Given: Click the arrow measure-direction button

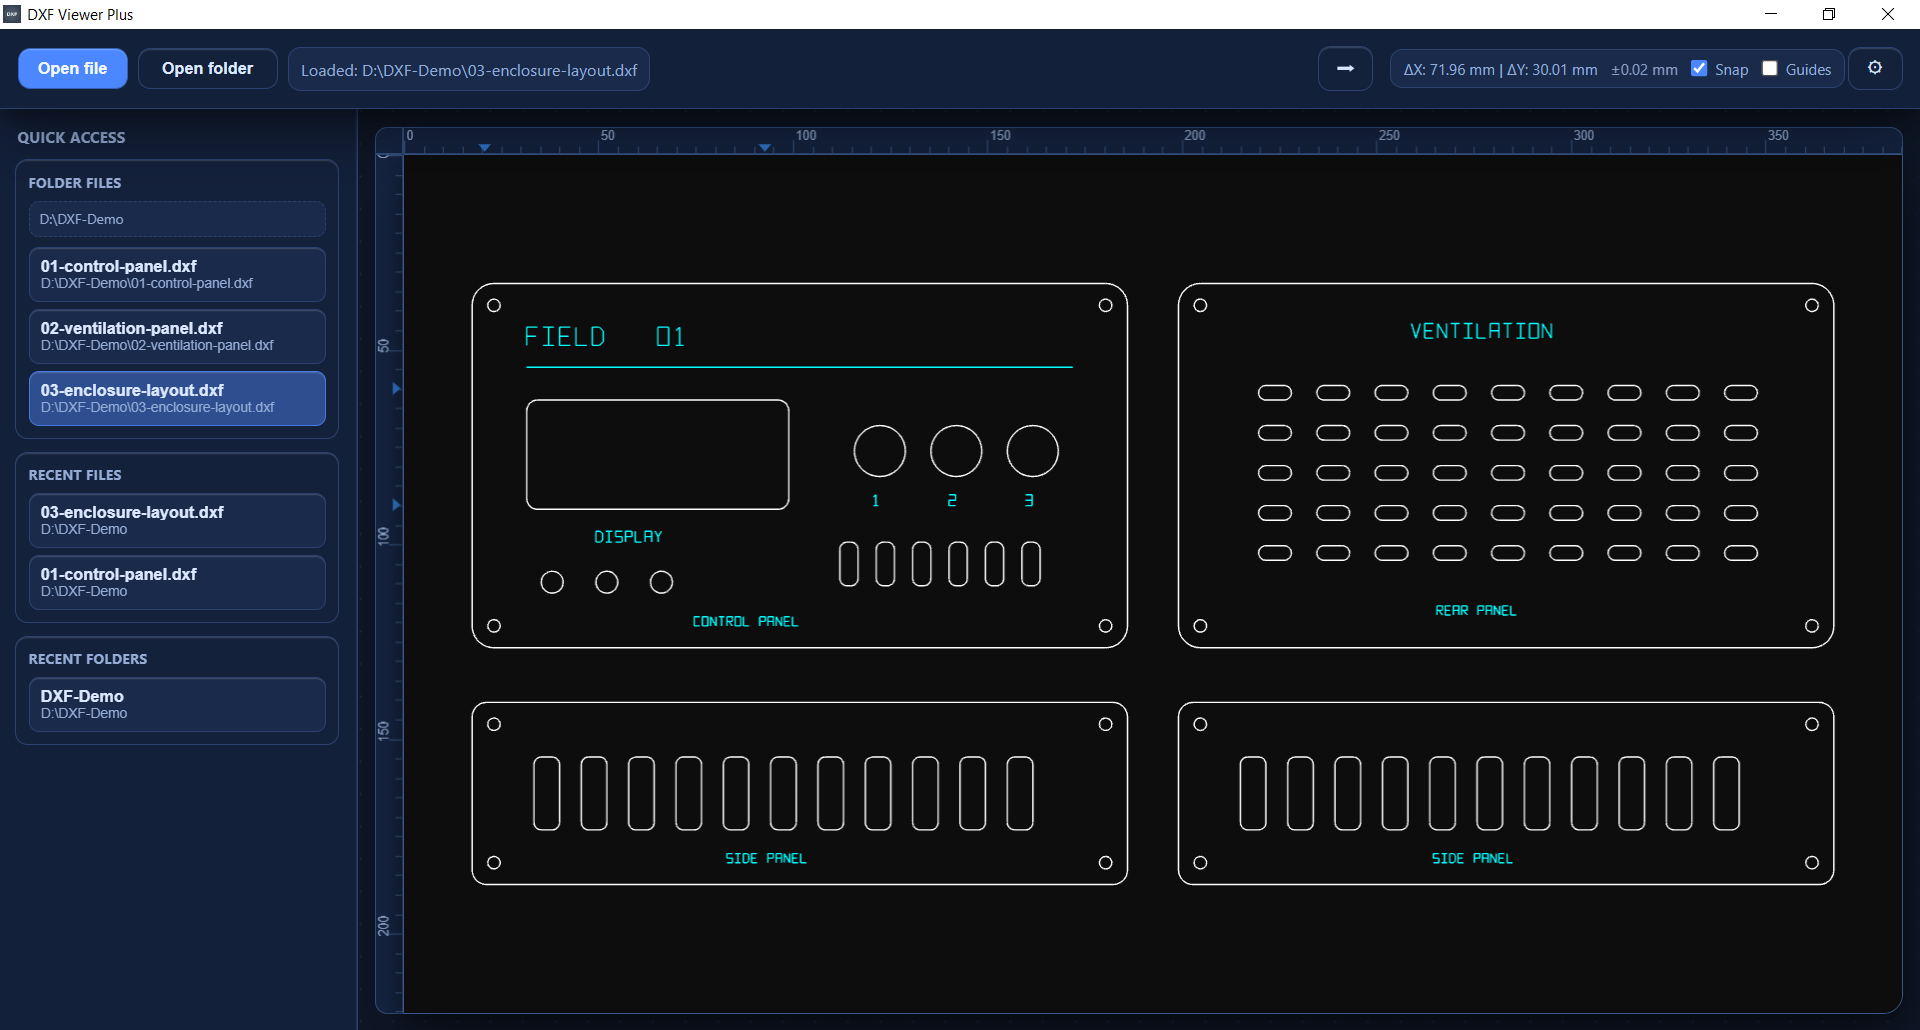Looking at the screenshot, I should (1345, 69).
